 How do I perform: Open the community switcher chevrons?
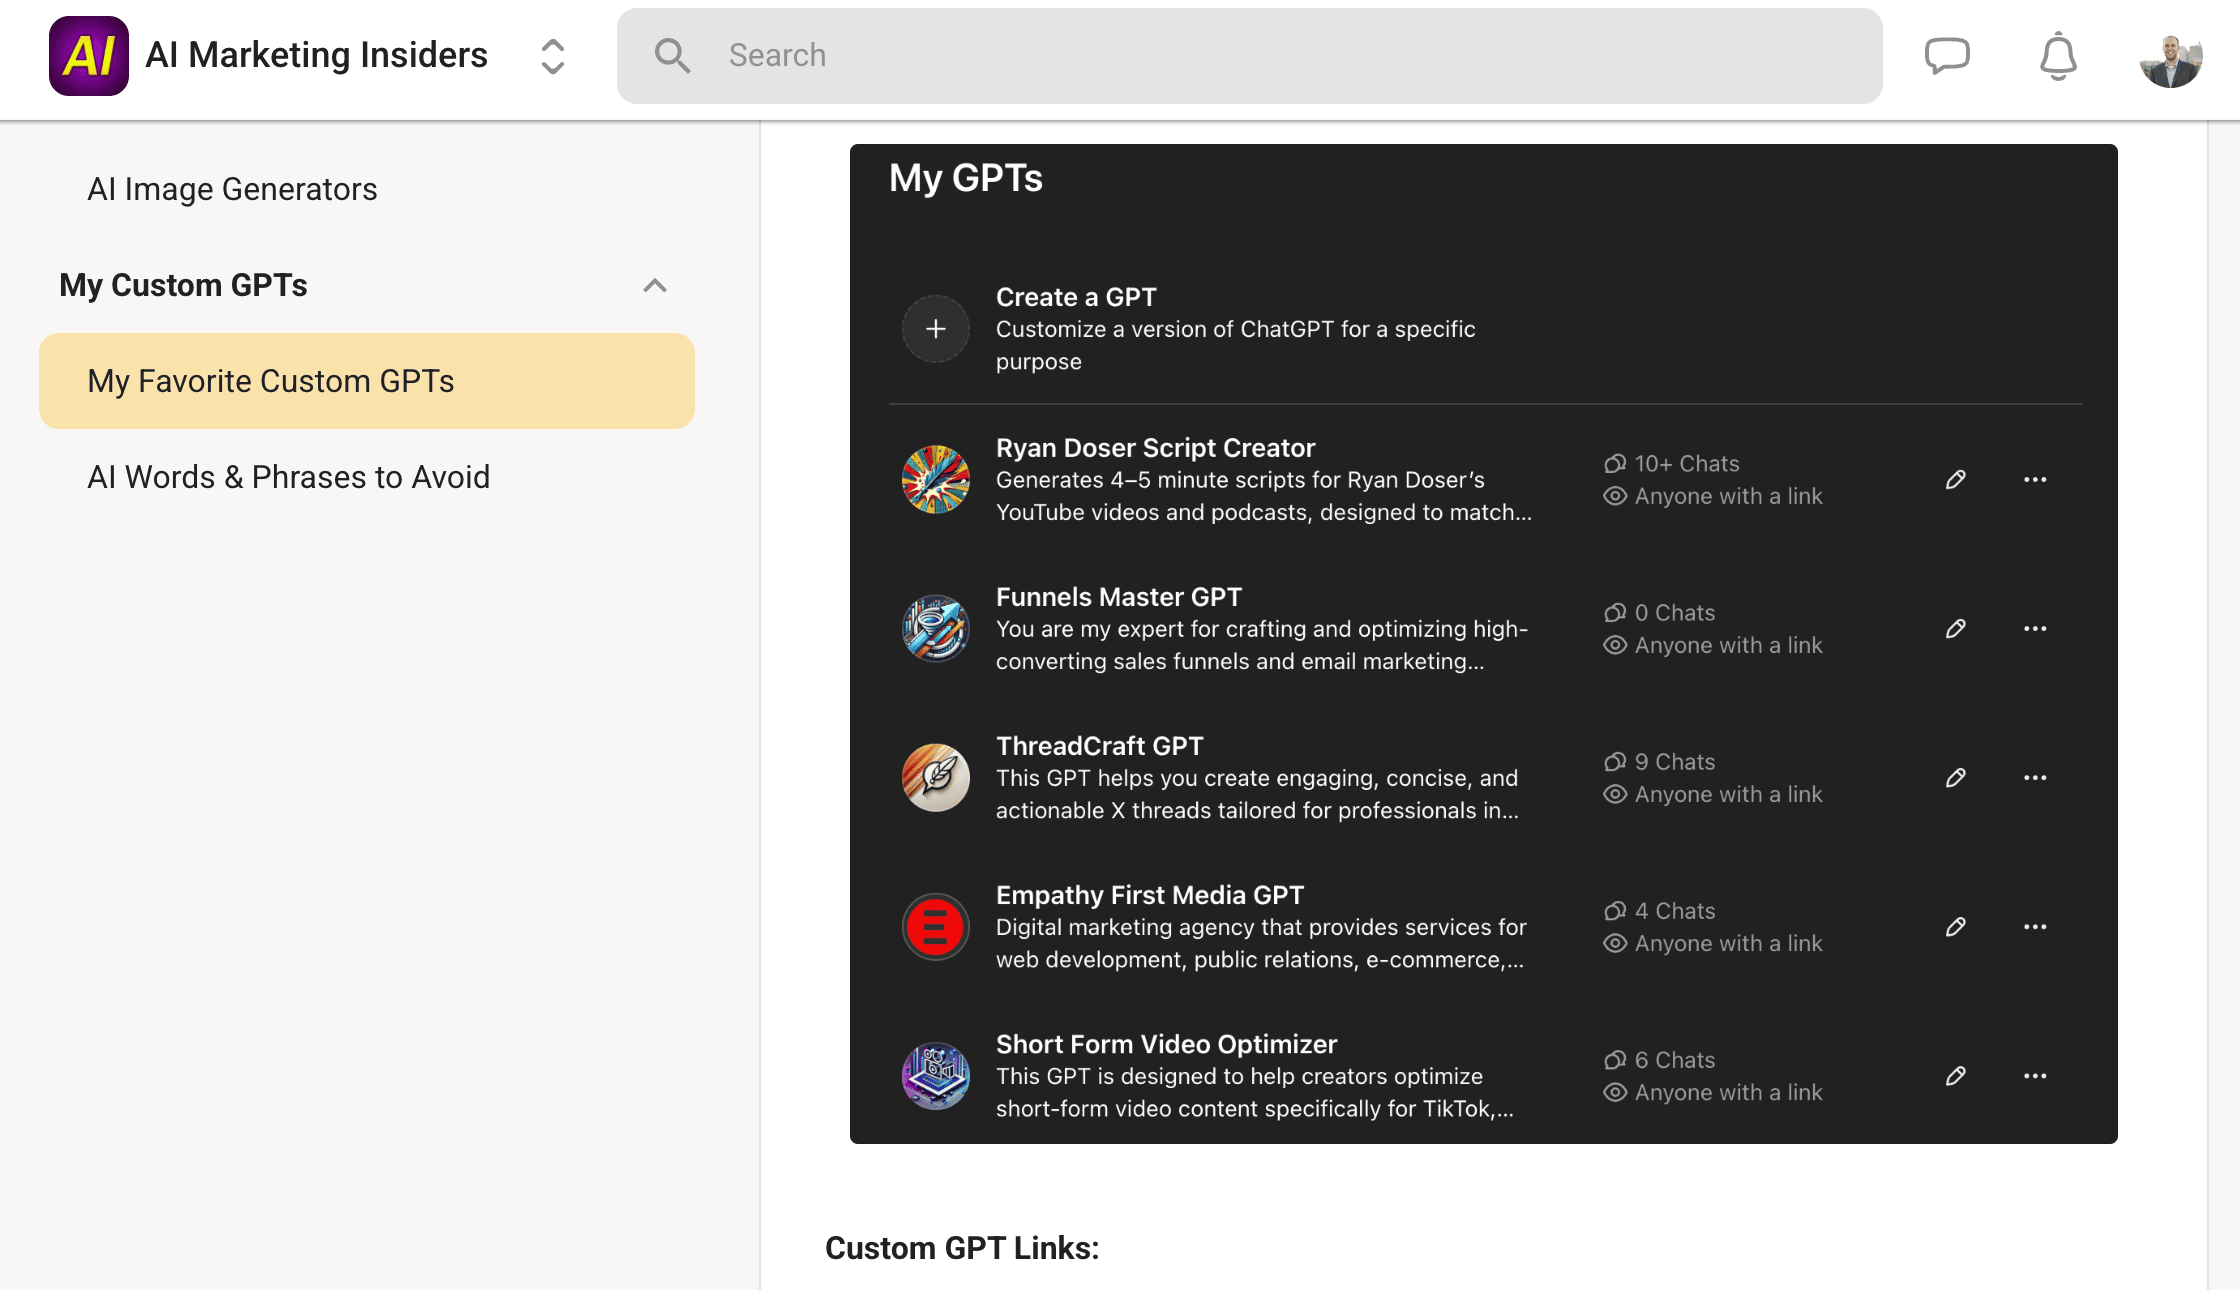553,57
